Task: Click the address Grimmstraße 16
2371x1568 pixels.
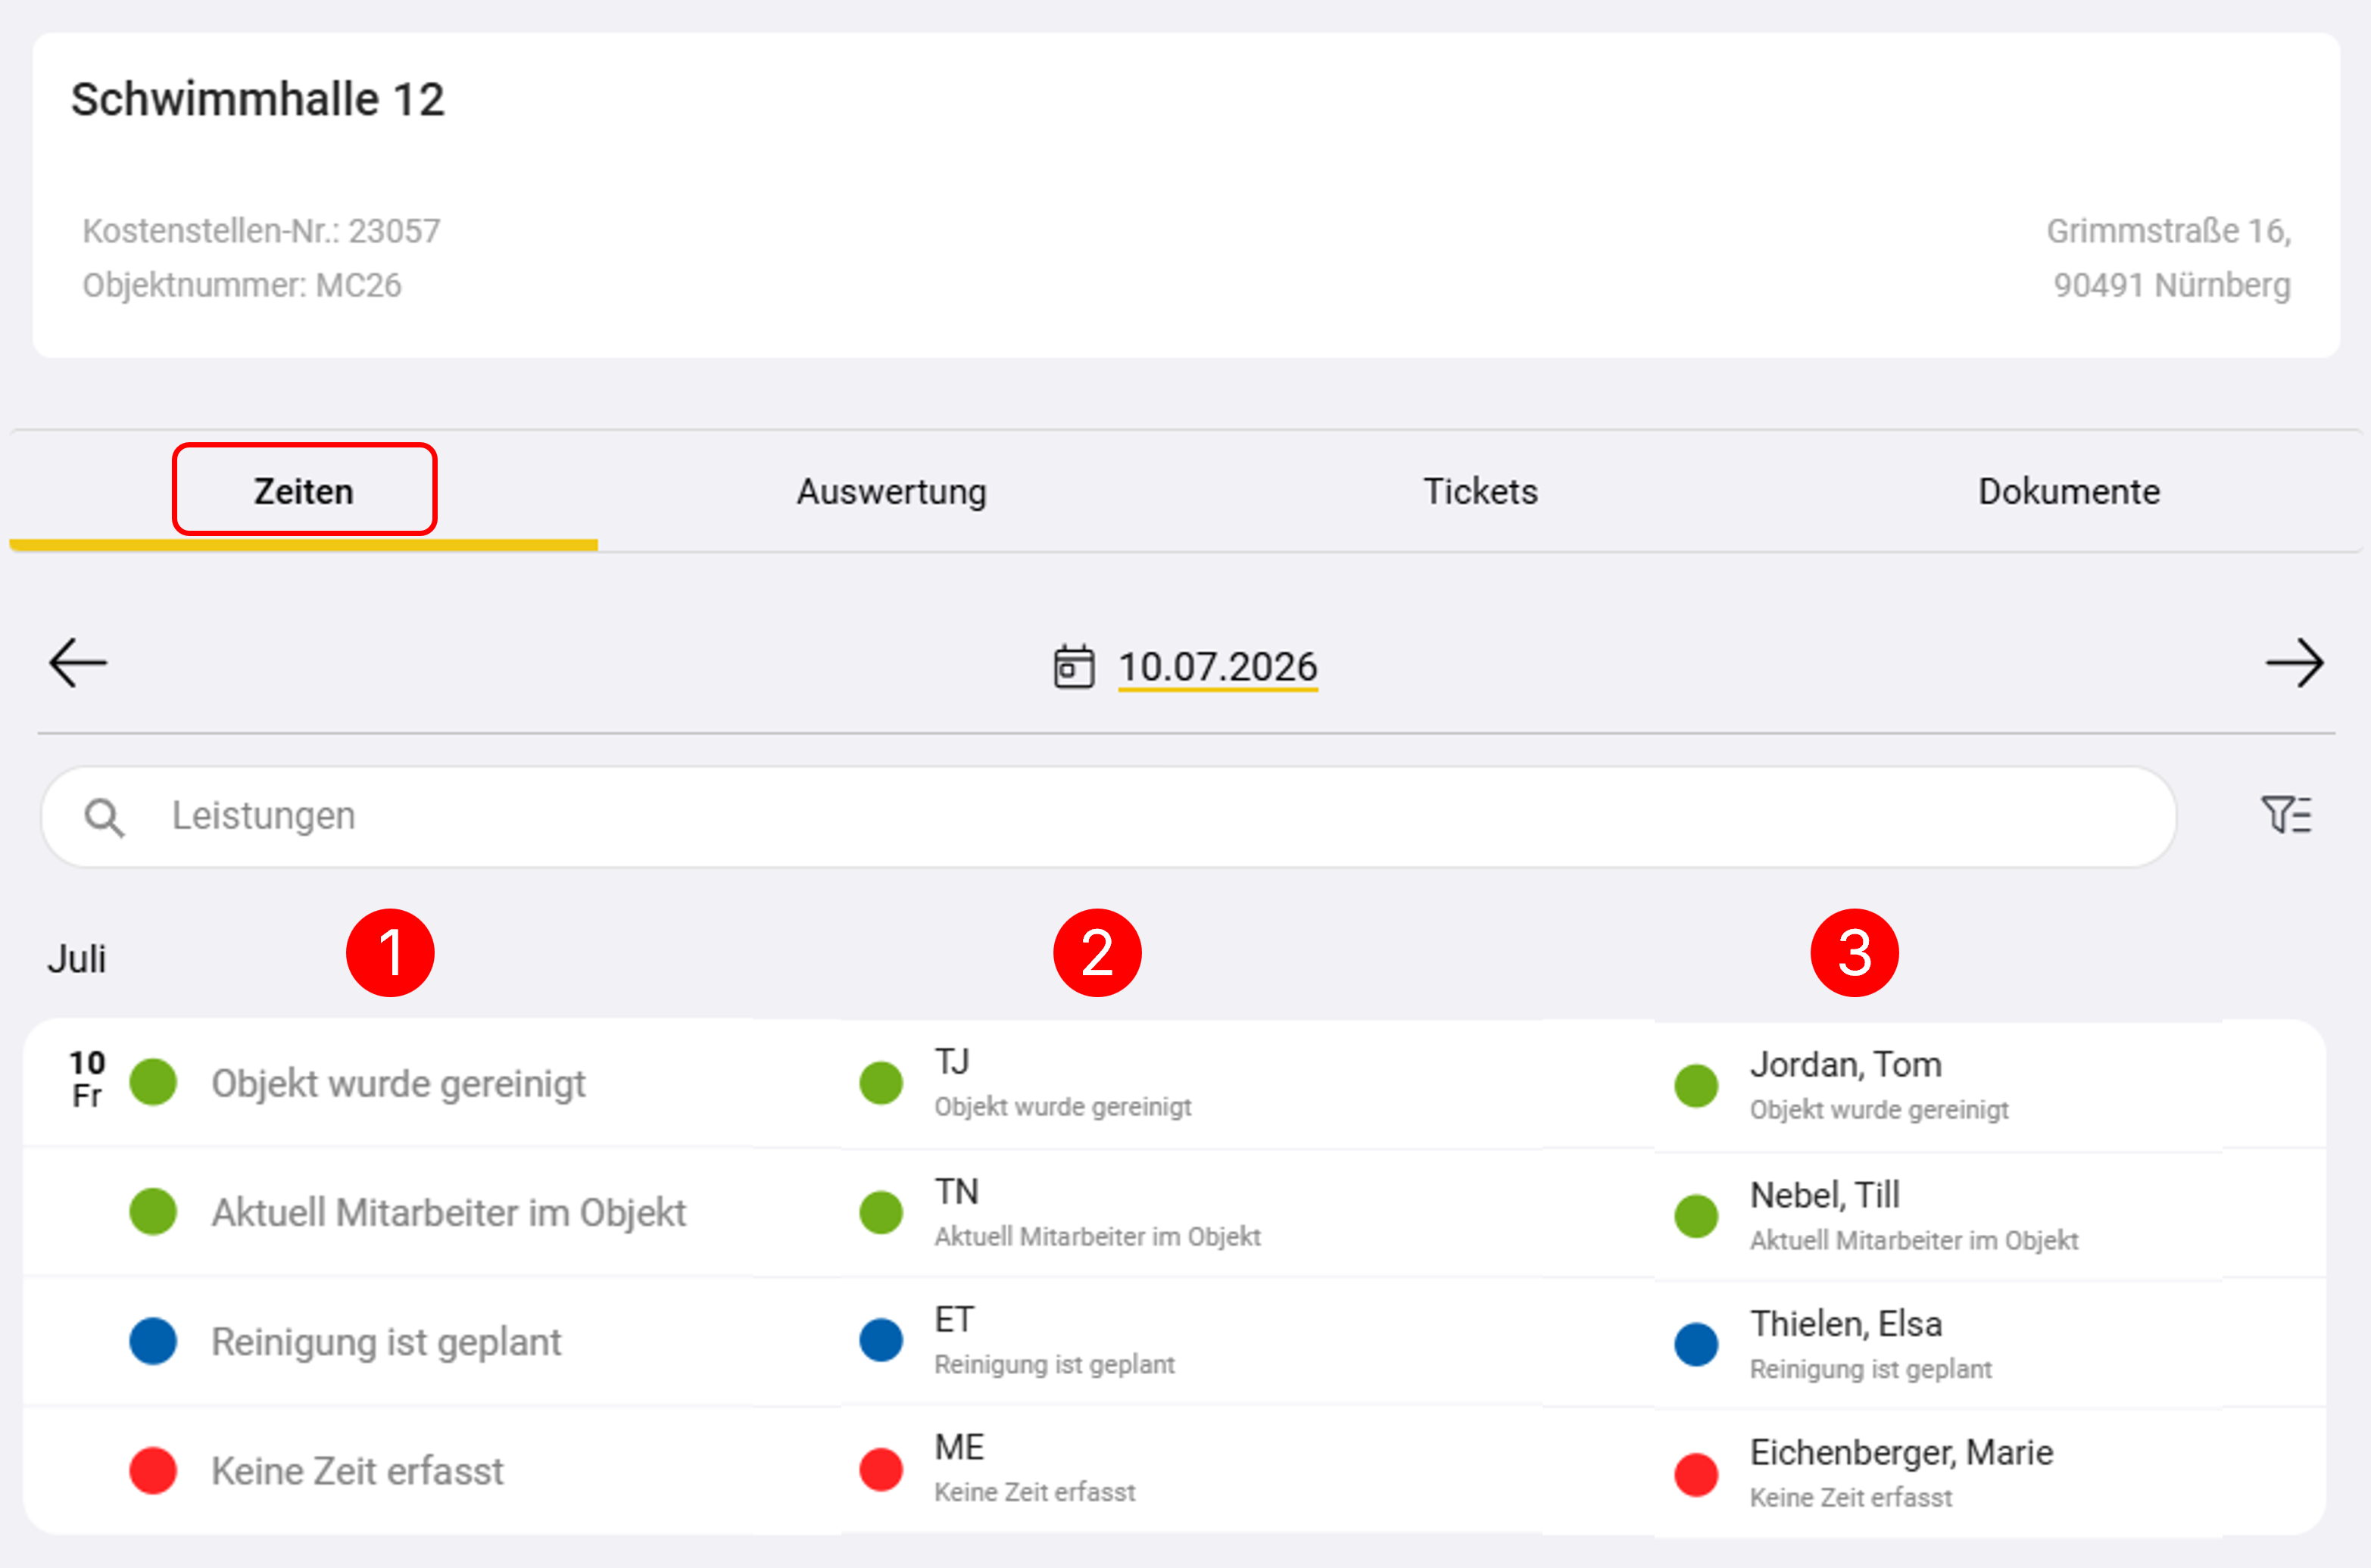Action: coord(2169,231)
